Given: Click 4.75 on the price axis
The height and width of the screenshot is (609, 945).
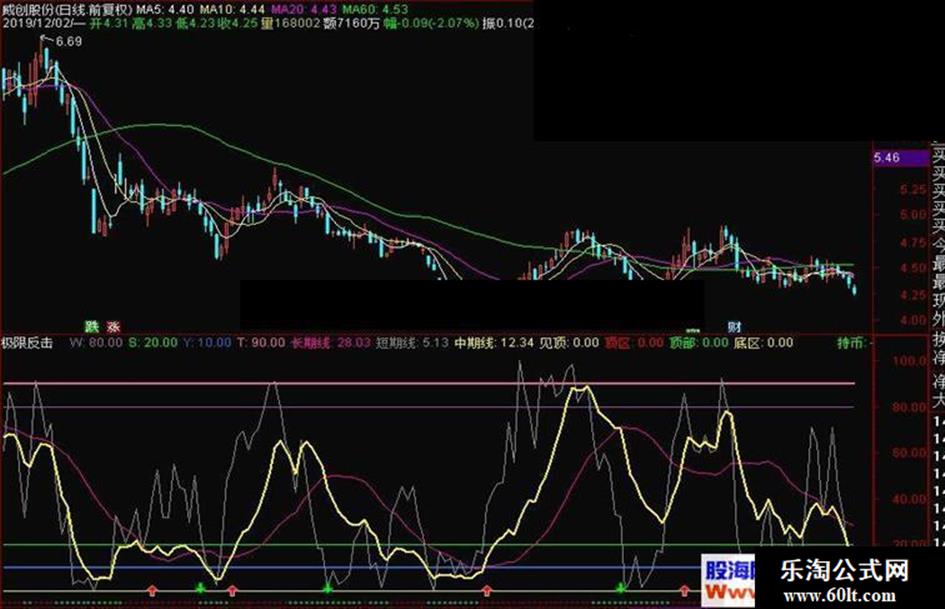Looking at the screenshot, I should point(912,242).
